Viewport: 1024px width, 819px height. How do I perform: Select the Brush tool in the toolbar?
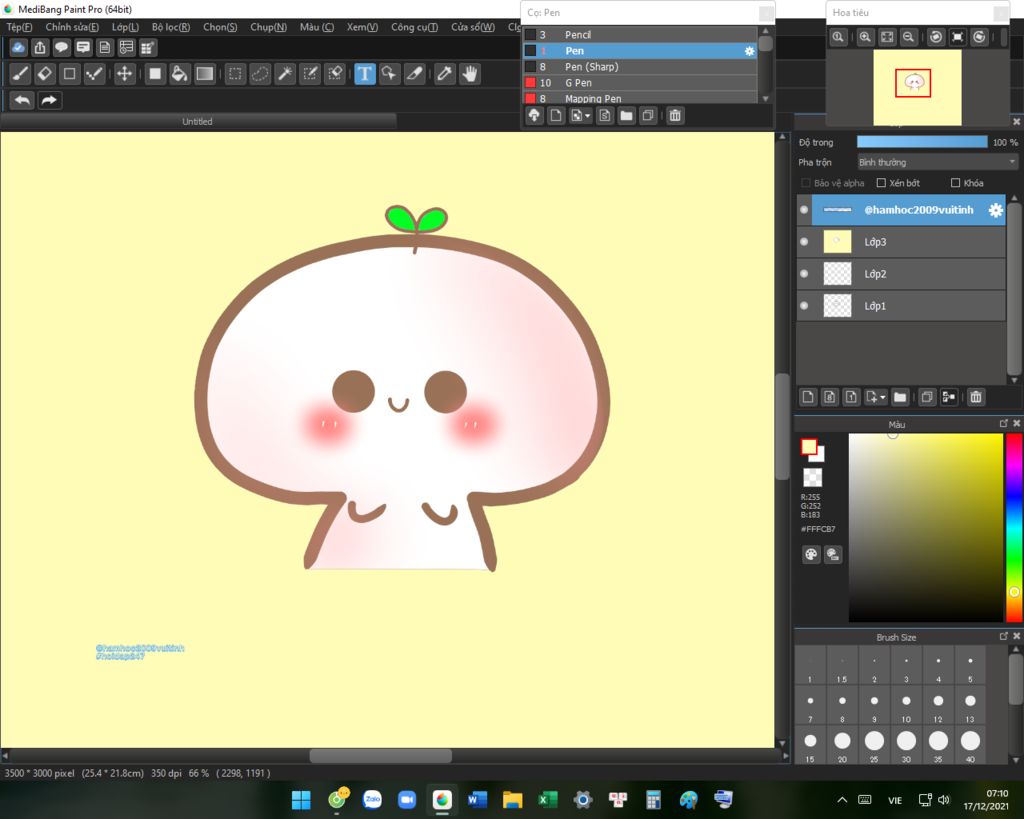(20, 74)
